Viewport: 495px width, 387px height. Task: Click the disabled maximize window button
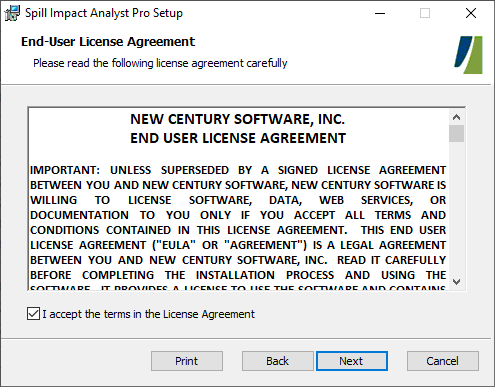[425, 13]
